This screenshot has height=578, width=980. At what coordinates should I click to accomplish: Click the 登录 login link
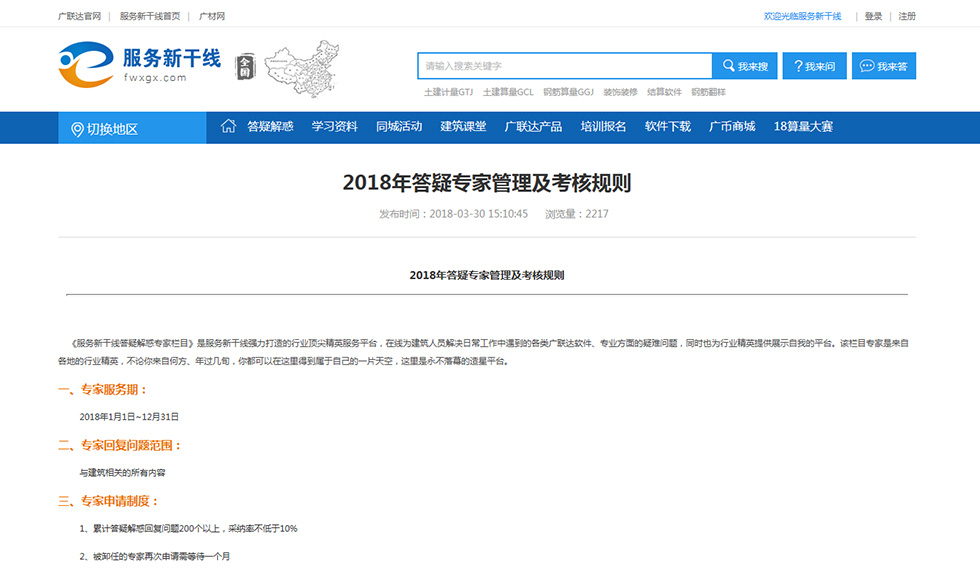pyautogui.click(x=873, y=17)
